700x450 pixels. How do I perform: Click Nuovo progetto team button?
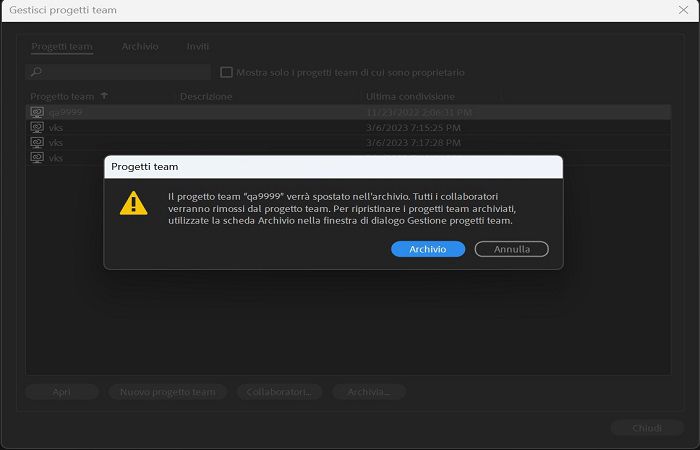click(x=168, y=392)
